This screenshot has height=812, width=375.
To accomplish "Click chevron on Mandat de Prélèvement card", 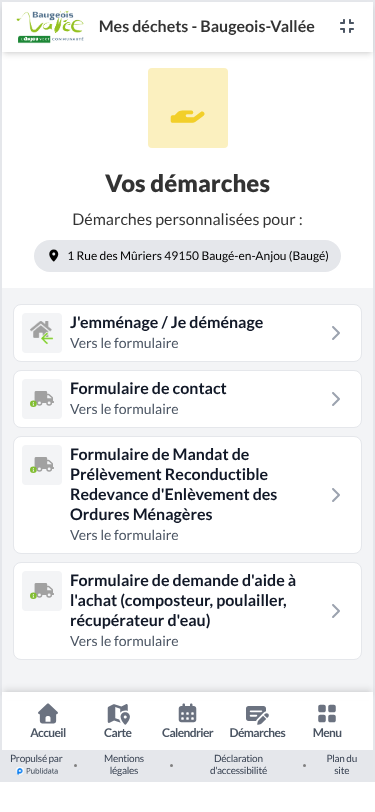I will click(336, 495).
